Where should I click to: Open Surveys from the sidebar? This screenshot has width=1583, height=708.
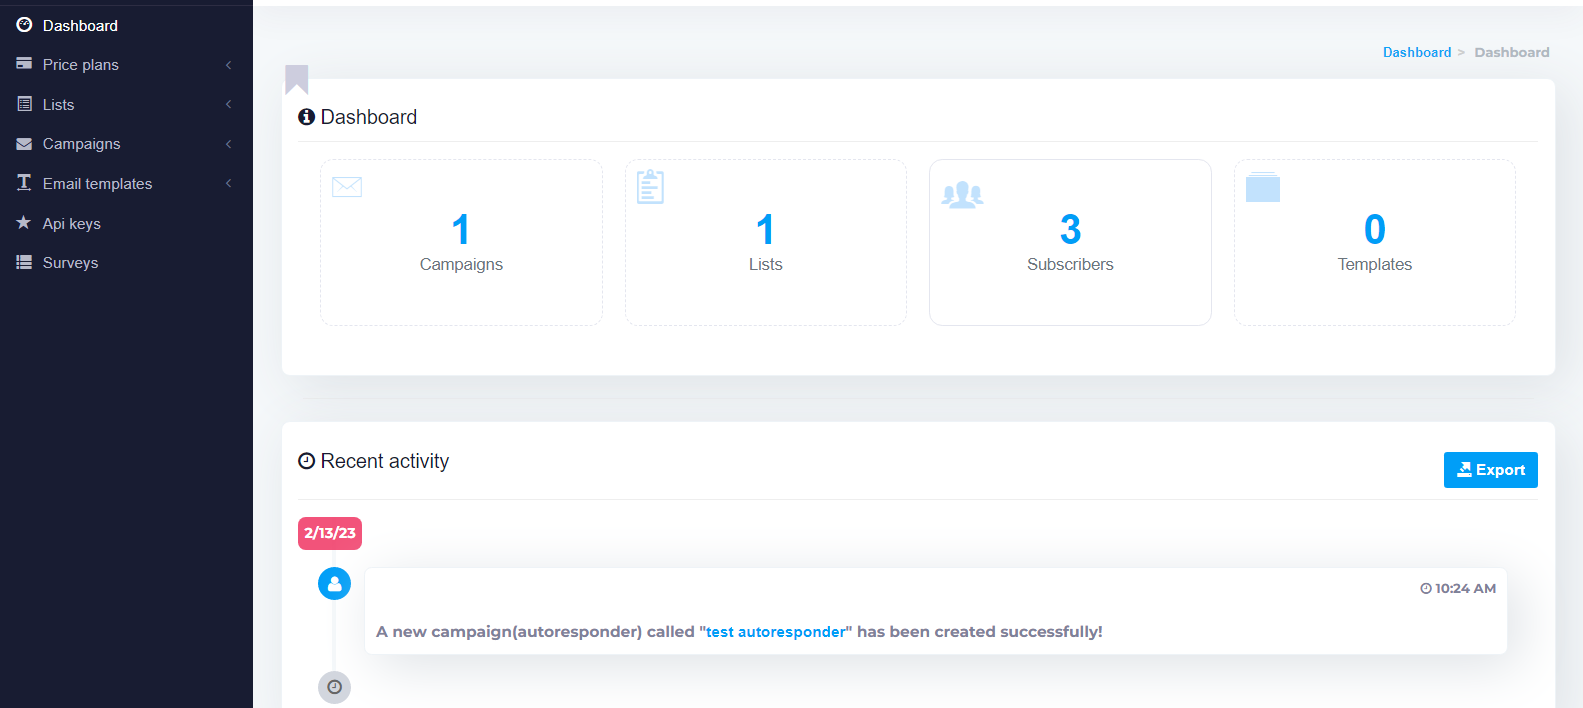pos(70,263)
